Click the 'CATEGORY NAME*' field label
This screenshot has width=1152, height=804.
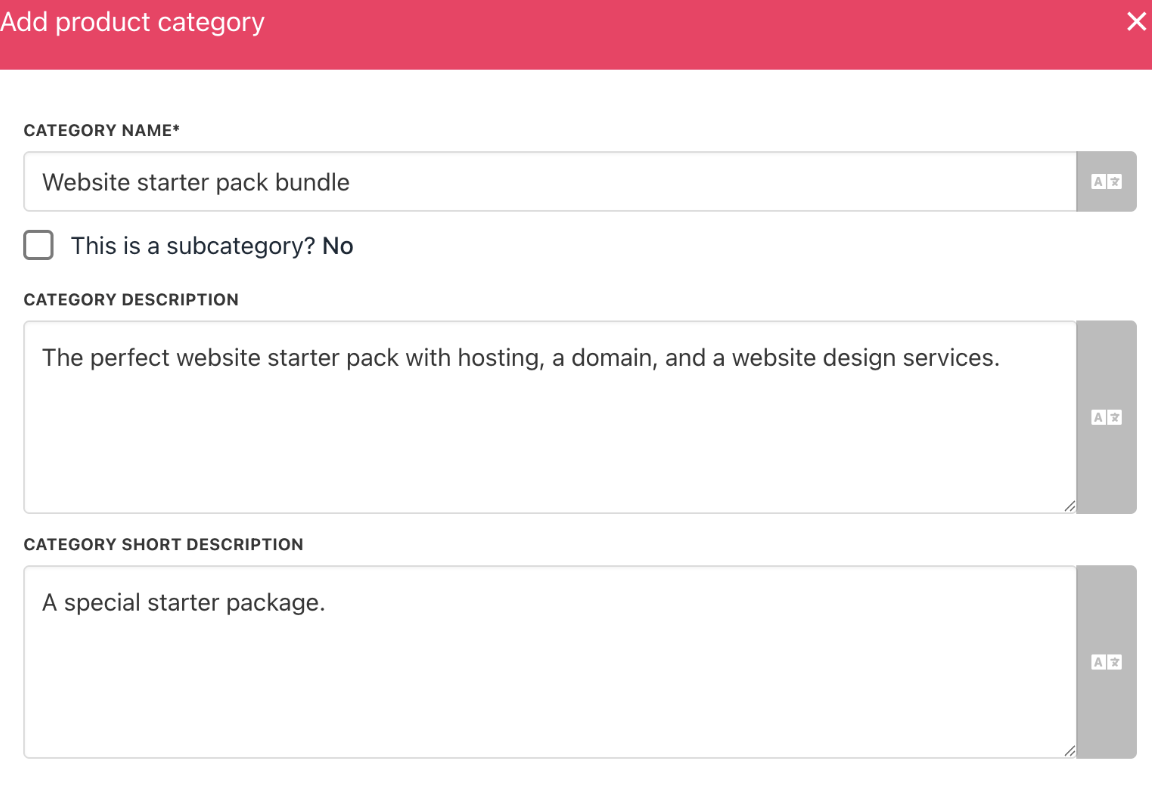pyautogui.click(x=101, y=131)
